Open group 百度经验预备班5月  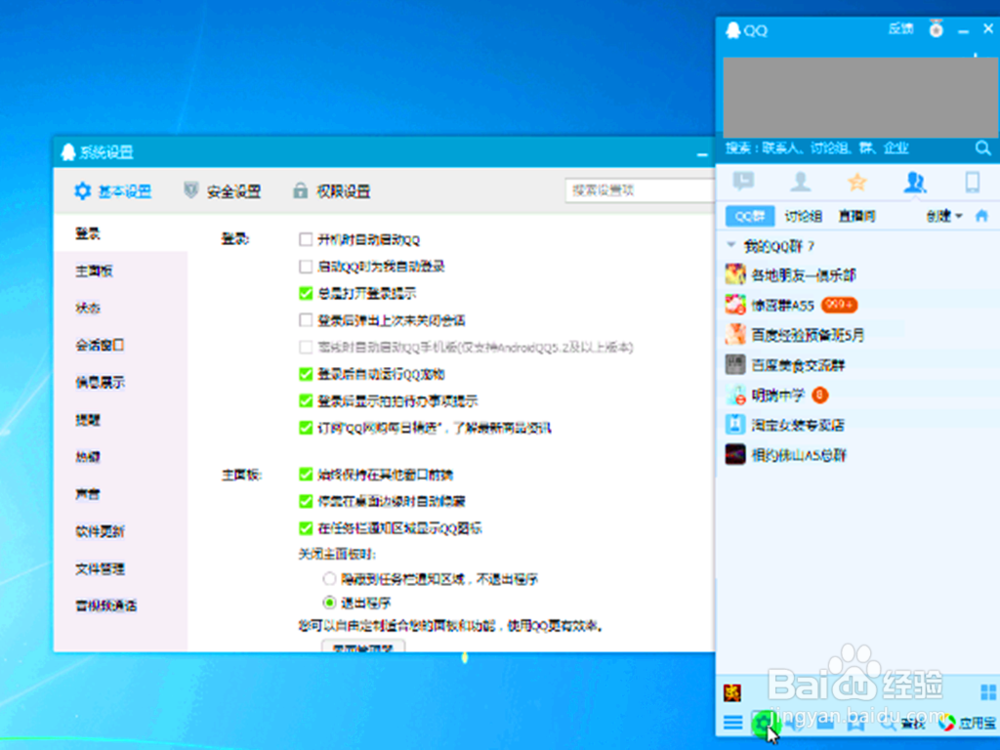pos(858,334)
